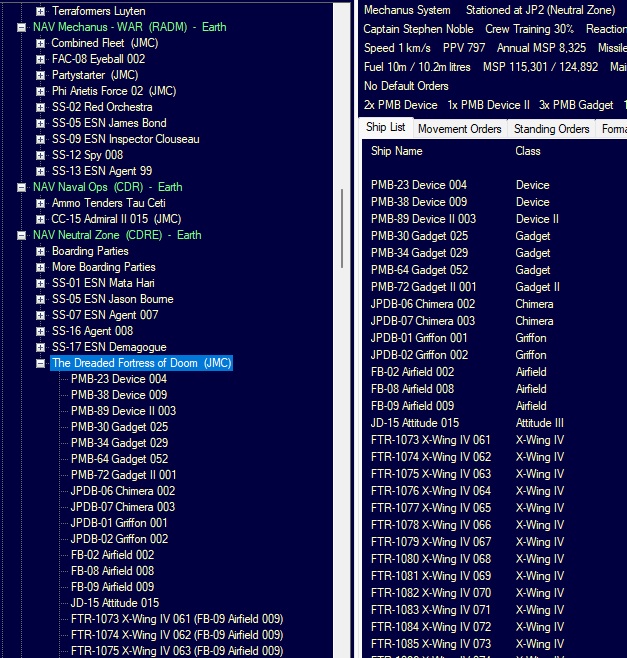Select JD-15 Attitude 015 in ship list
The image size is (627, 658).
415,423
